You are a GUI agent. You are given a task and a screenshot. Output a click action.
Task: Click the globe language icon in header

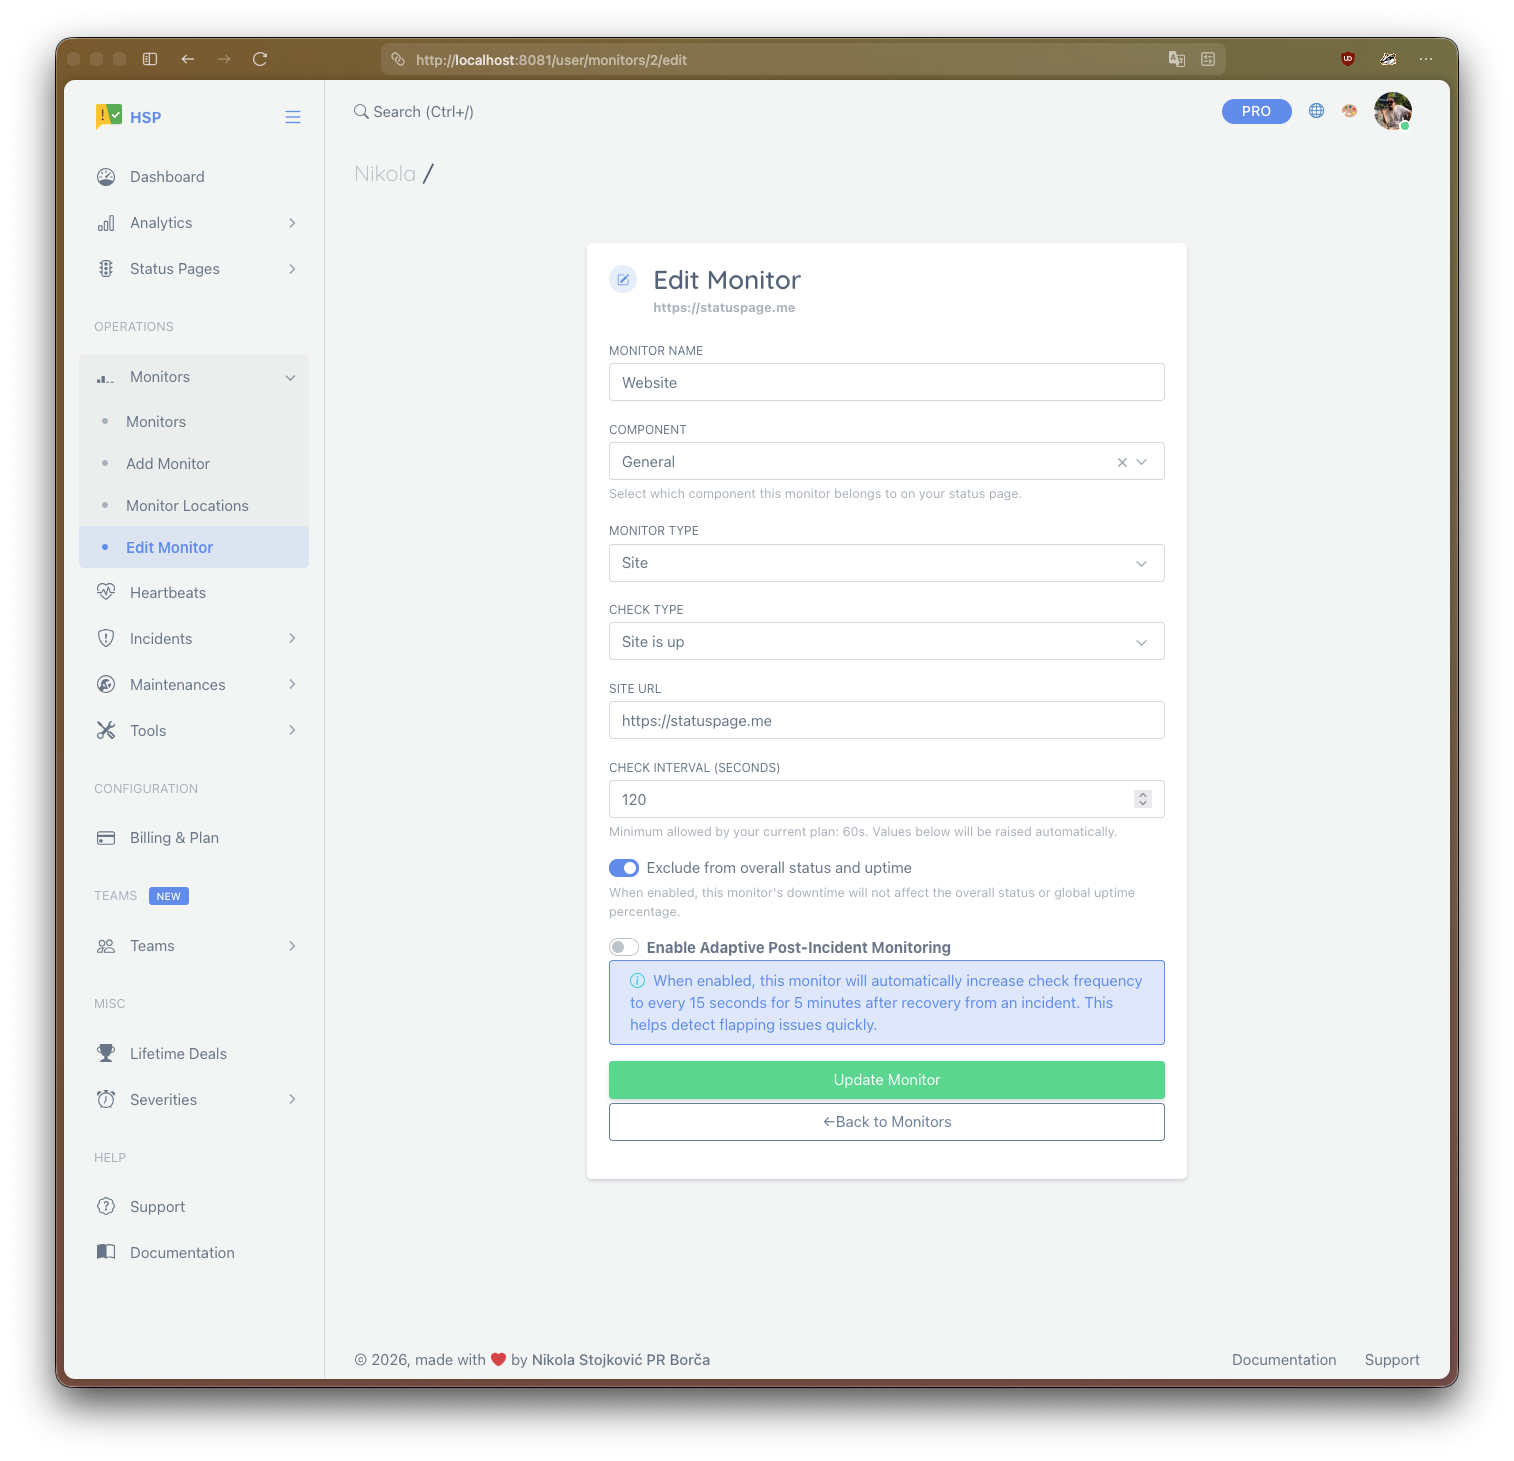(x=1316, y=111)
